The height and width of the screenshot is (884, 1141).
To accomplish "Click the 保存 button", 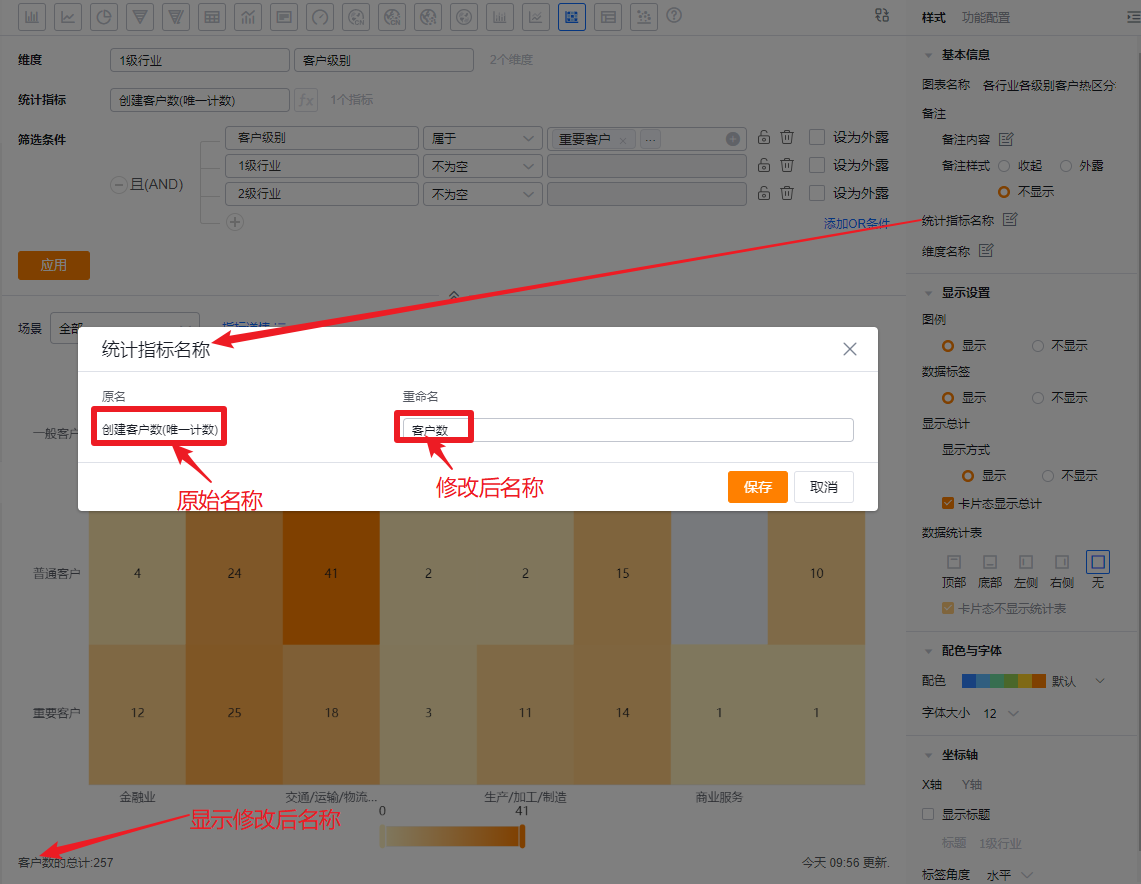I will click(x=757, y=487).
